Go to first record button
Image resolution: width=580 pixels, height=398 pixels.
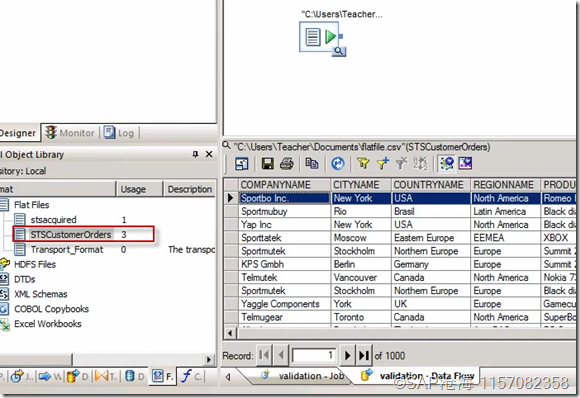264,355
